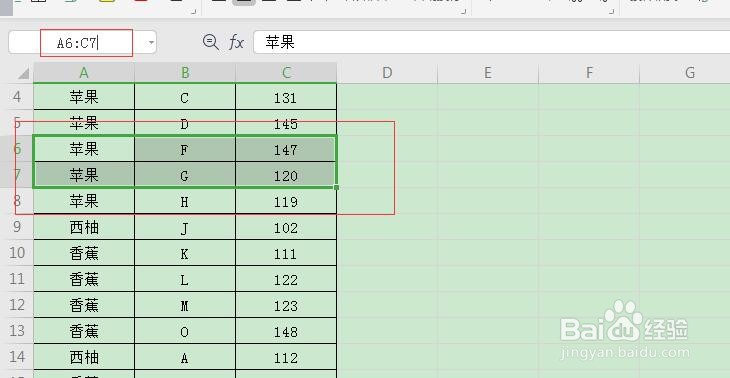Click cell with value 112
This screenshot has width=730, height=378.
286,358
